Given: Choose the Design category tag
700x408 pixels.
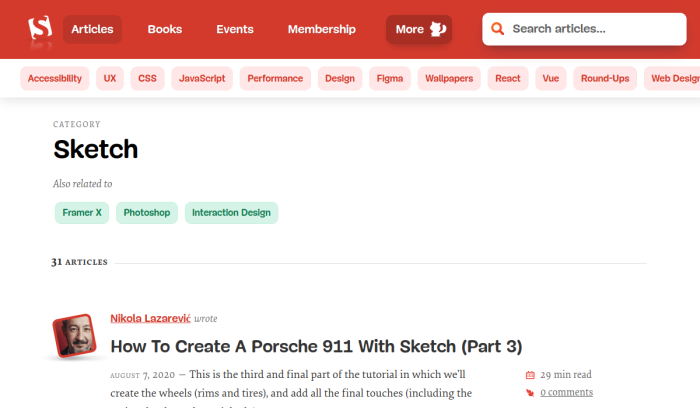Looking at the screenshot, I should point(340,79).
